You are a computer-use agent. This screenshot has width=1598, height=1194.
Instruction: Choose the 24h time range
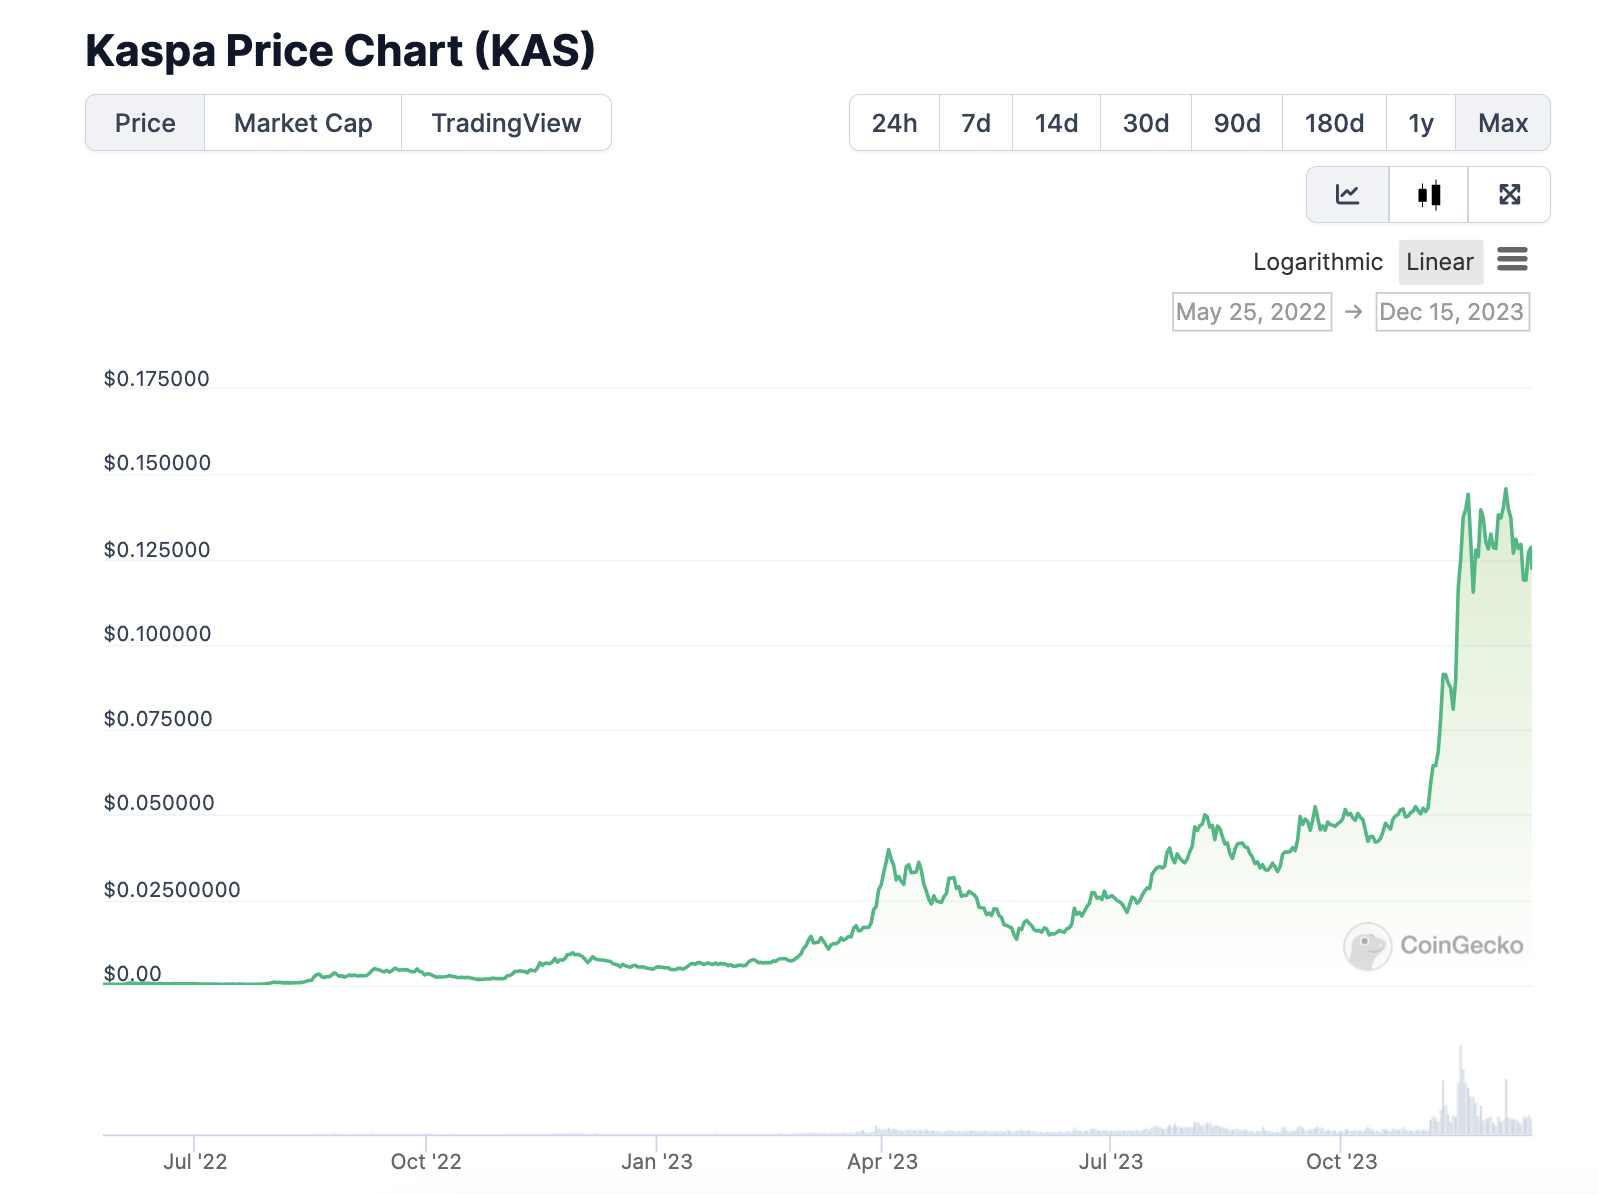[x=894, y=123]
